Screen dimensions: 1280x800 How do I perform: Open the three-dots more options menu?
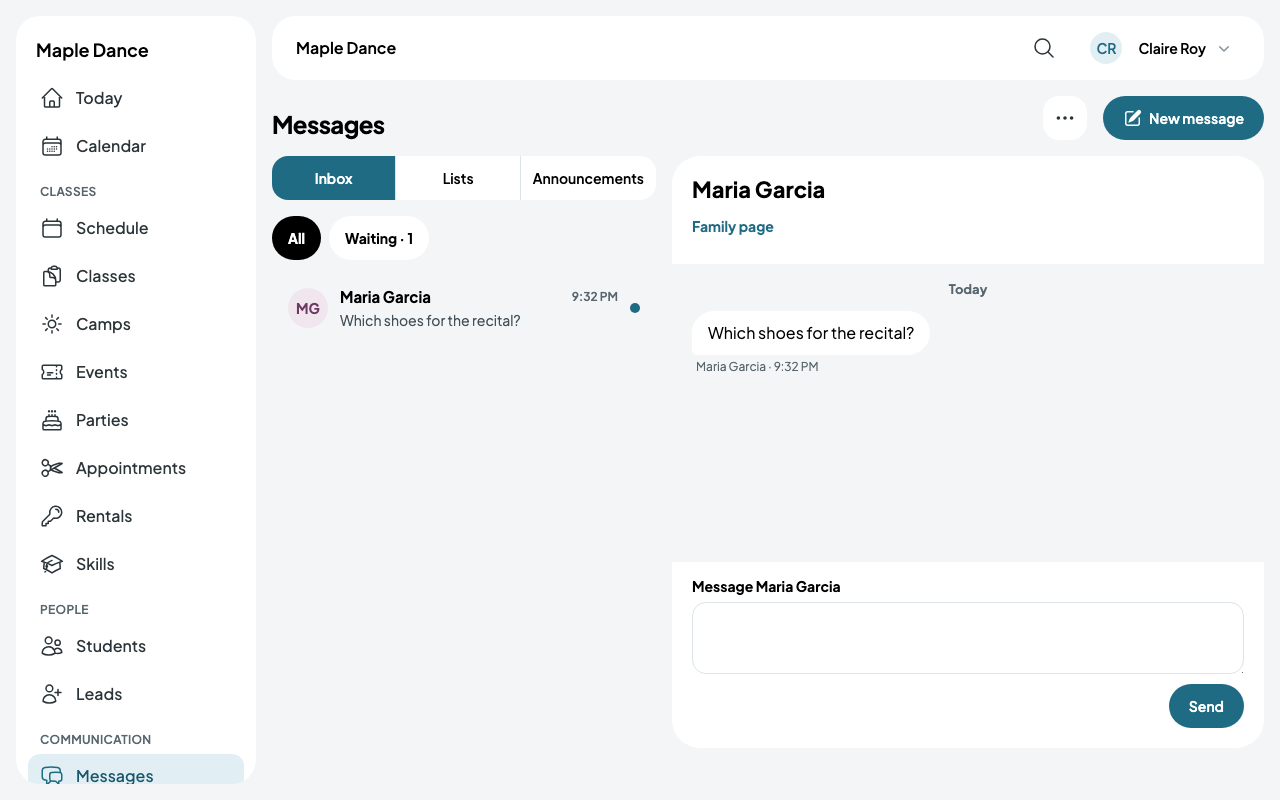pyautogui.click(x=1065, y=118)
